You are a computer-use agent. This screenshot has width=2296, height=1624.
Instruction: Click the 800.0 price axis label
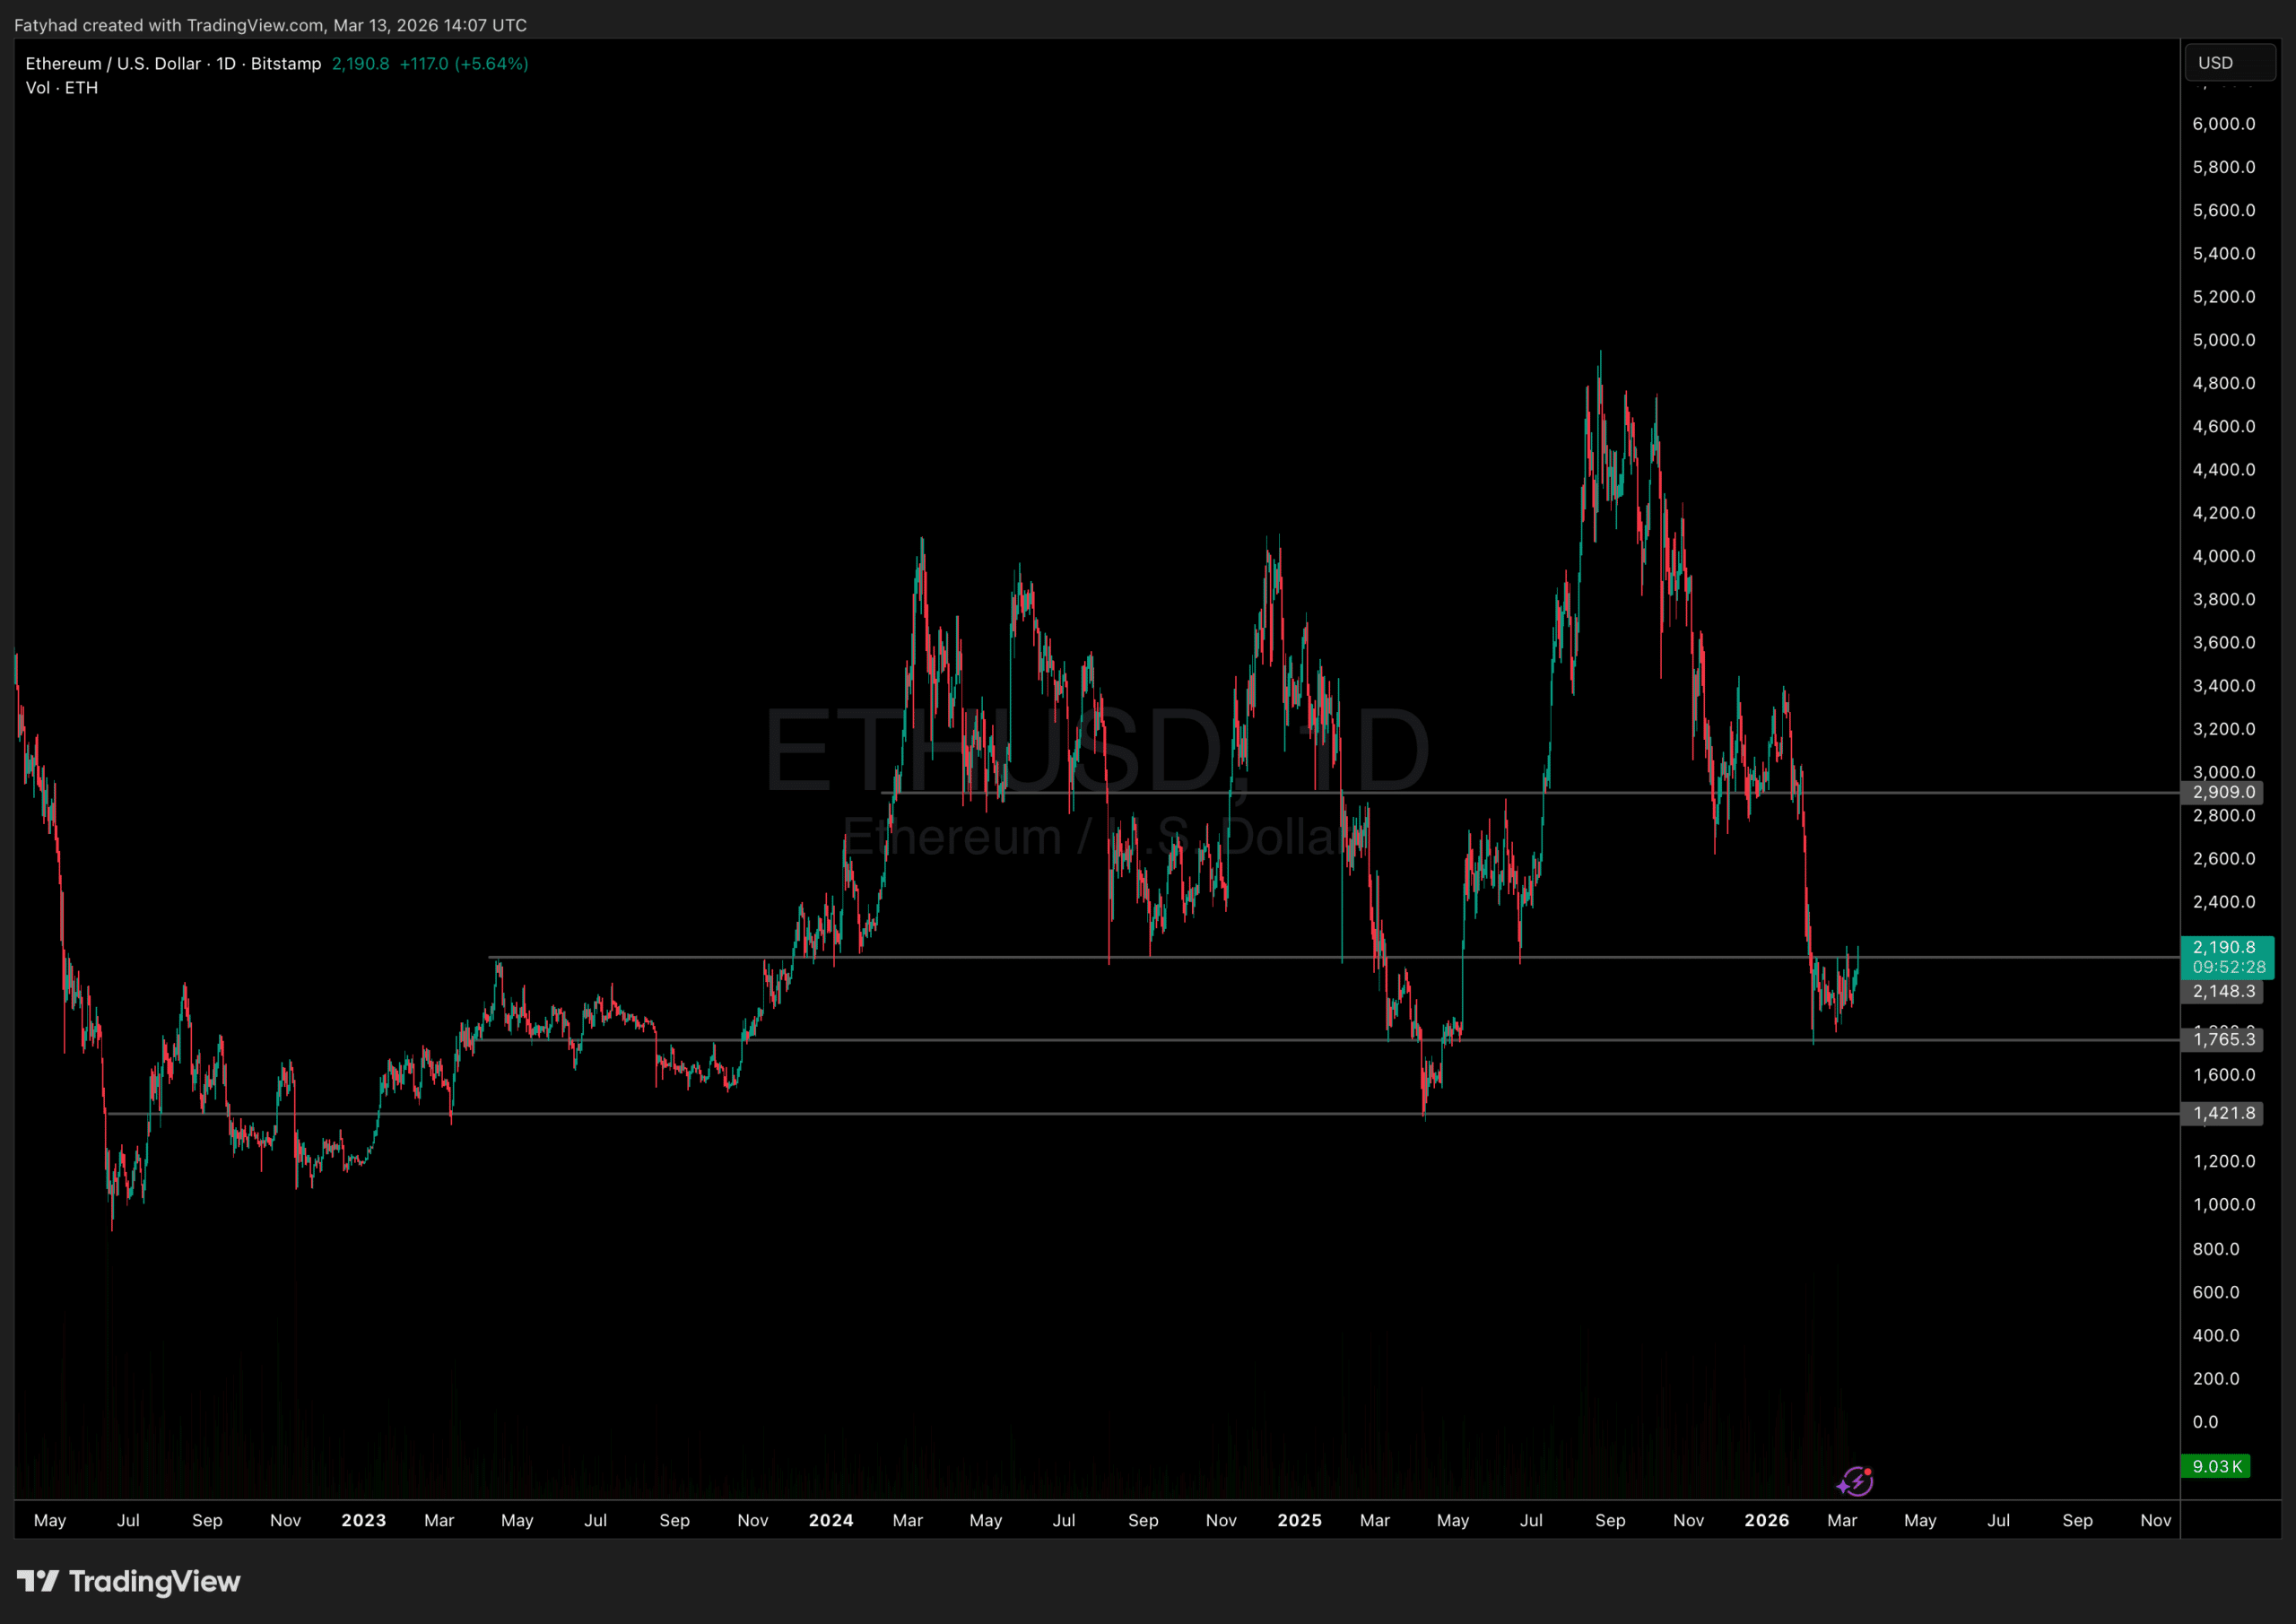click(2216, 1249)
